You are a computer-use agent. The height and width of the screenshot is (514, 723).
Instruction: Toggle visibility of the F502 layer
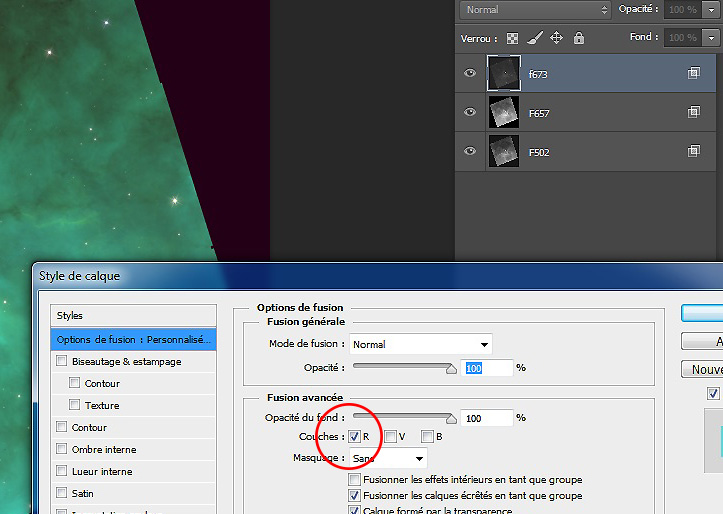tap(470, 151)
